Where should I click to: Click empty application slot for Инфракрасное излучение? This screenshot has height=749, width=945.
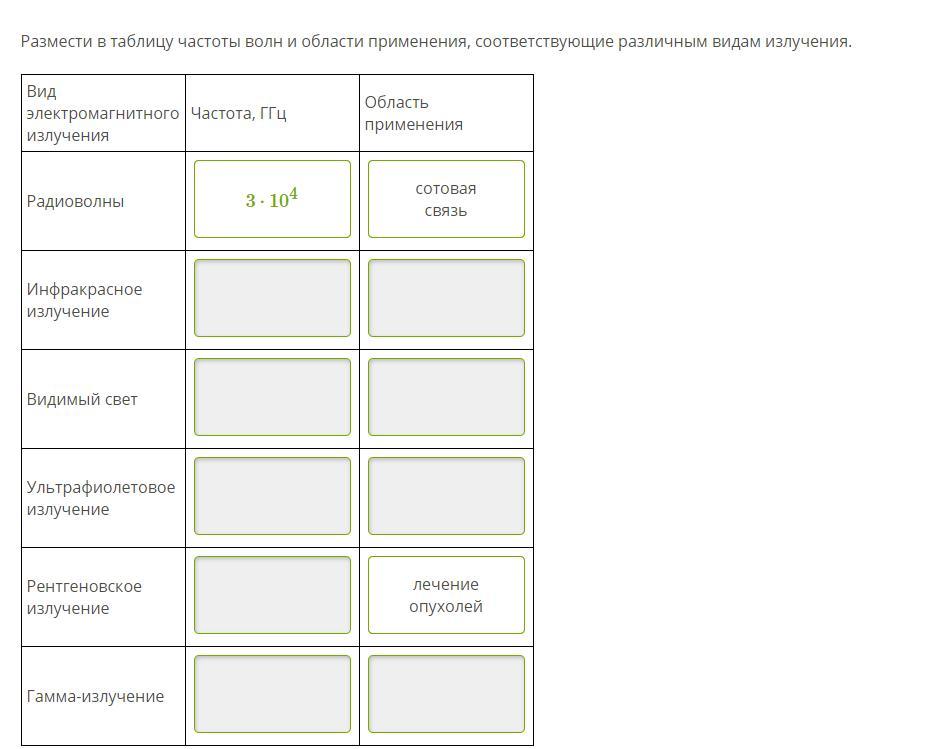(x=446, y=298)
